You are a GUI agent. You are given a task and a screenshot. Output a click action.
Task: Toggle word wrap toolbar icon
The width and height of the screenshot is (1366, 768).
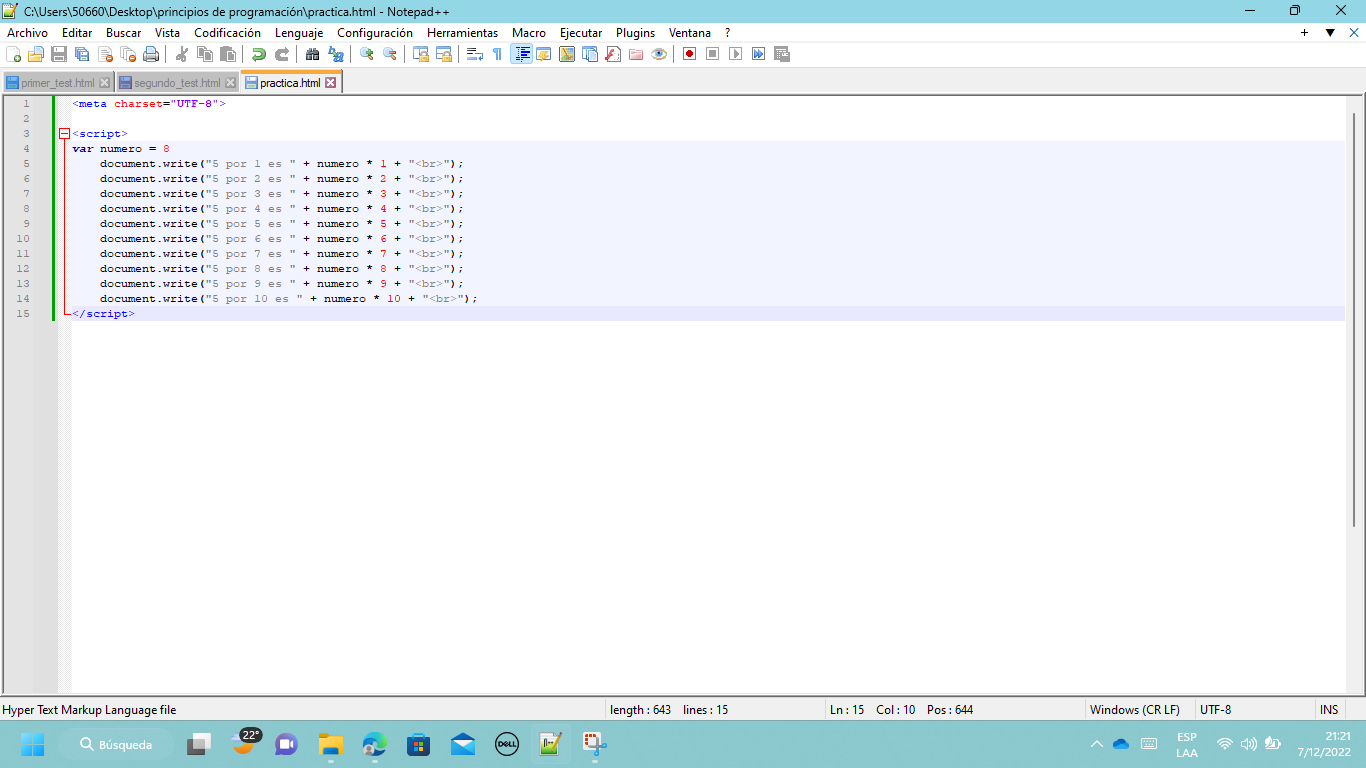coord(475,54)
